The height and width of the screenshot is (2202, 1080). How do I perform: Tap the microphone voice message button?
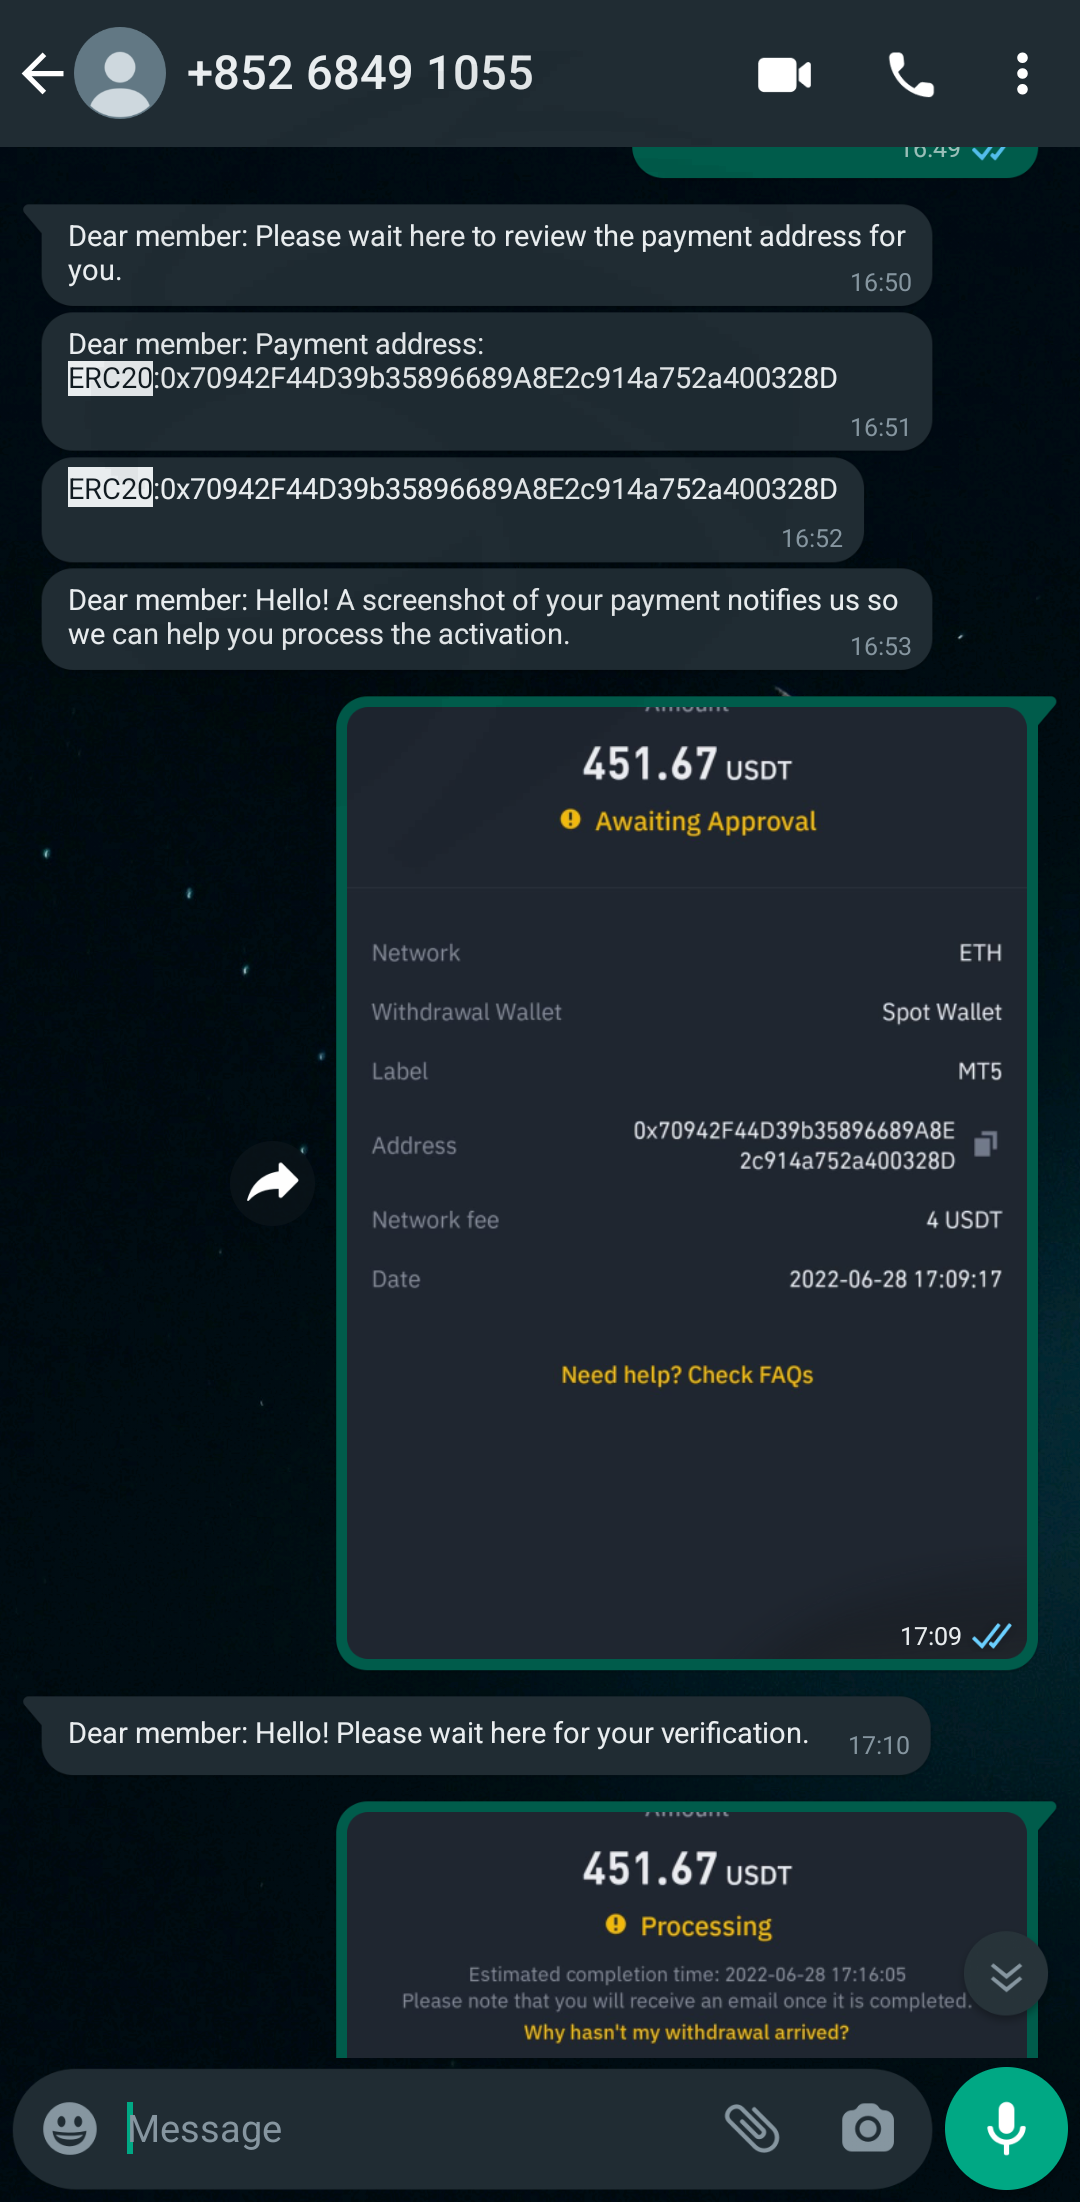1006,2128
